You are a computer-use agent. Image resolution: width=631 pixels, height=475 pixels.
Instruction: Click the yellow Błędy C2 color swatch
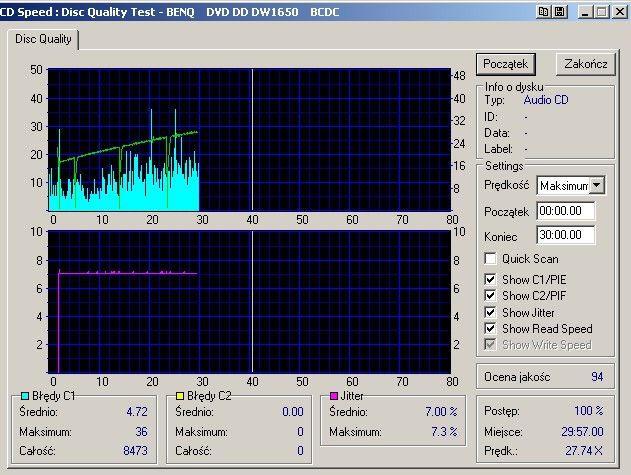click(x=180, y=396)
